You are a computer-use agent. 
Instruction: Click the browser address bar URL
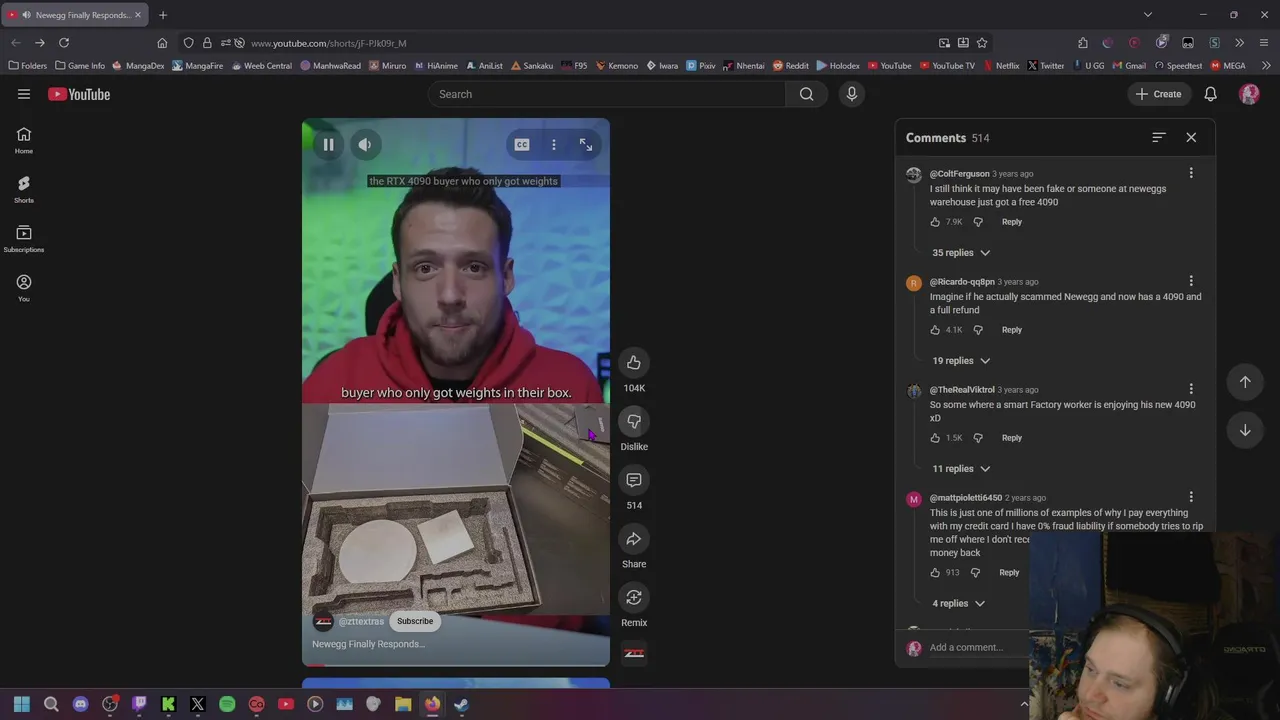tap(329, 43)
